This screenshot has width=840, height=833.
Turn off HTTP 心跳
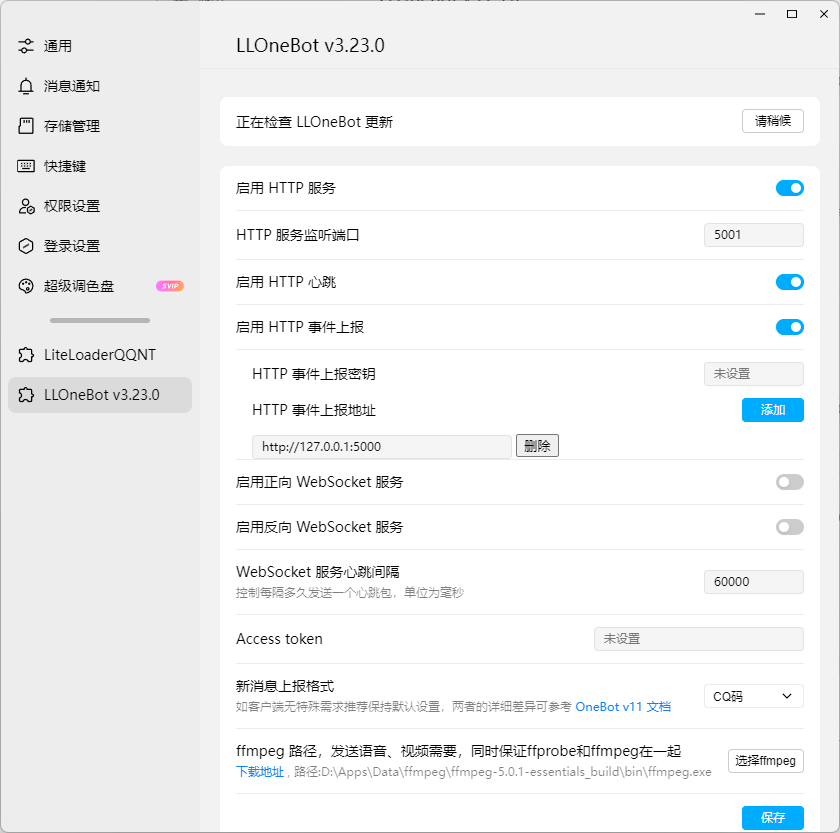789,284
